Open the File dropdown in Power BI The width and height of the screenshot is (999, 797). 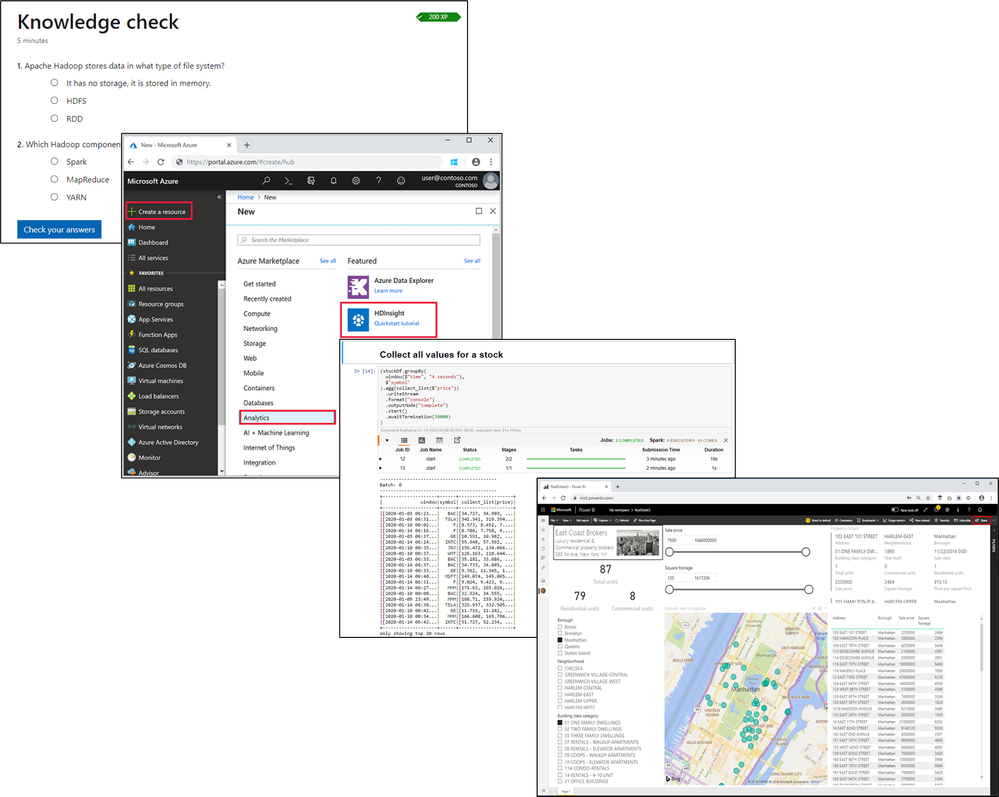click(x=554, y=521)
